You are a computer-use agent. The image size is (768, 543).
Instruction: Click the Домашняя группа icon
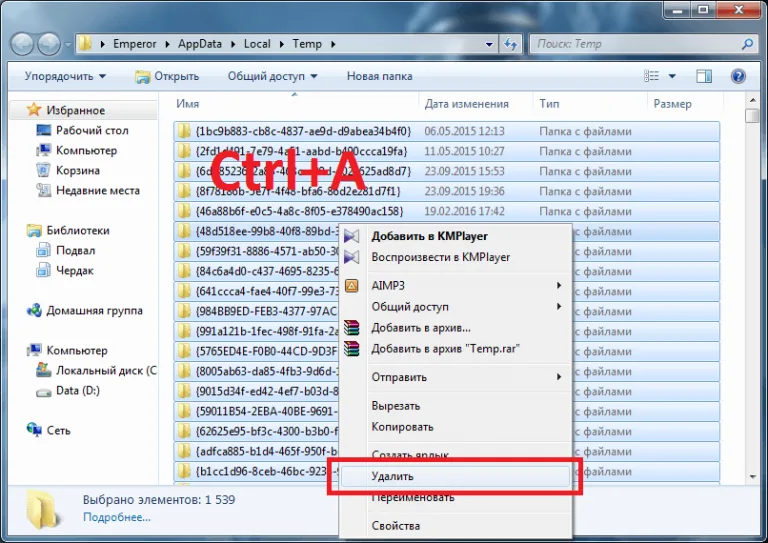point(34,310)
